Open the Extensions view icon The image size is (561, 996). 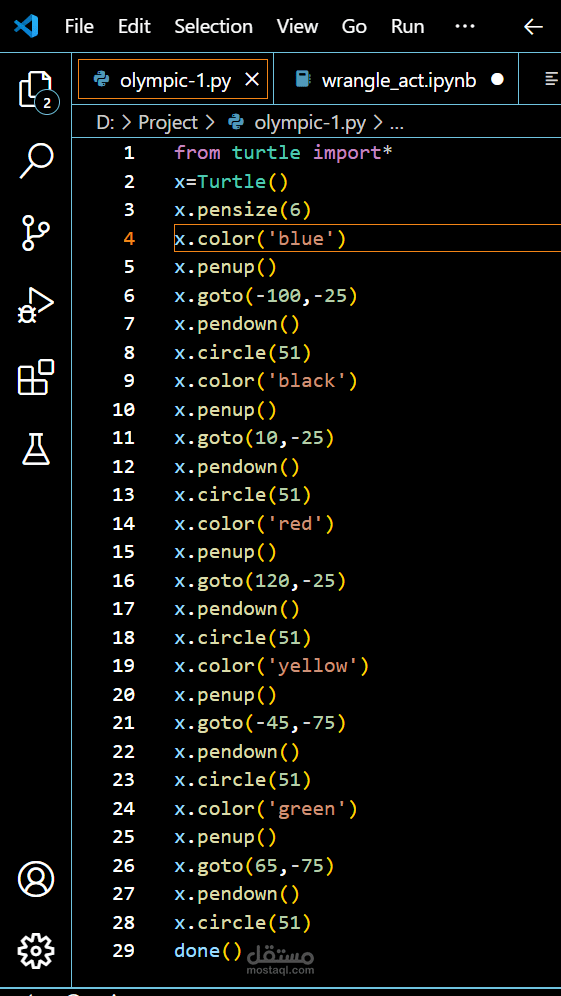tap(36, 377)
